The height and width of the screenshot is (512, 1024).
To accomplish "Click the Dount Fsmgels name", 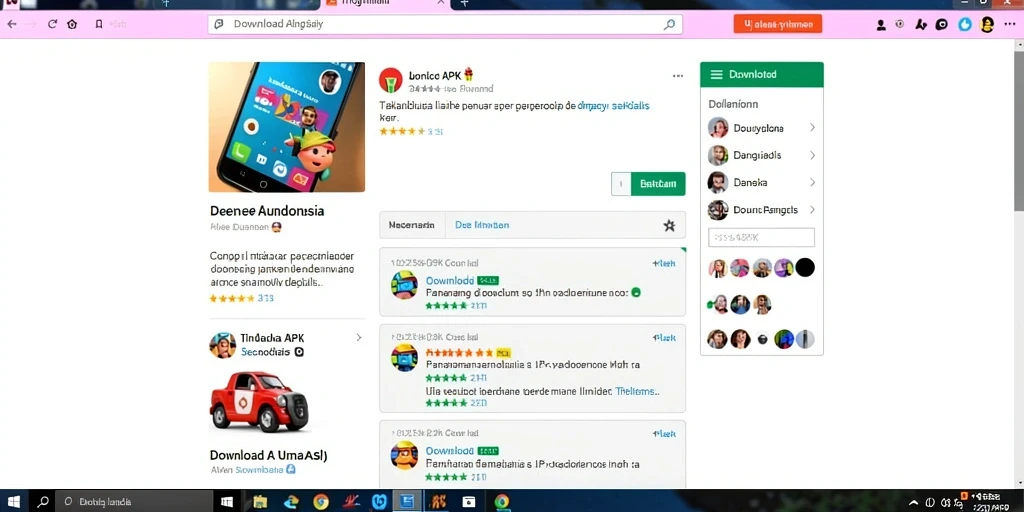I will coord(765,210).
